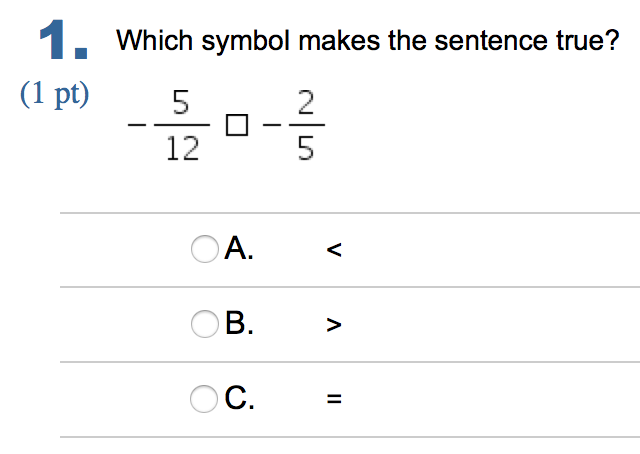Click the equals symbol in option C
Viewport: 640px width, 454px height.
coord(334,400)
